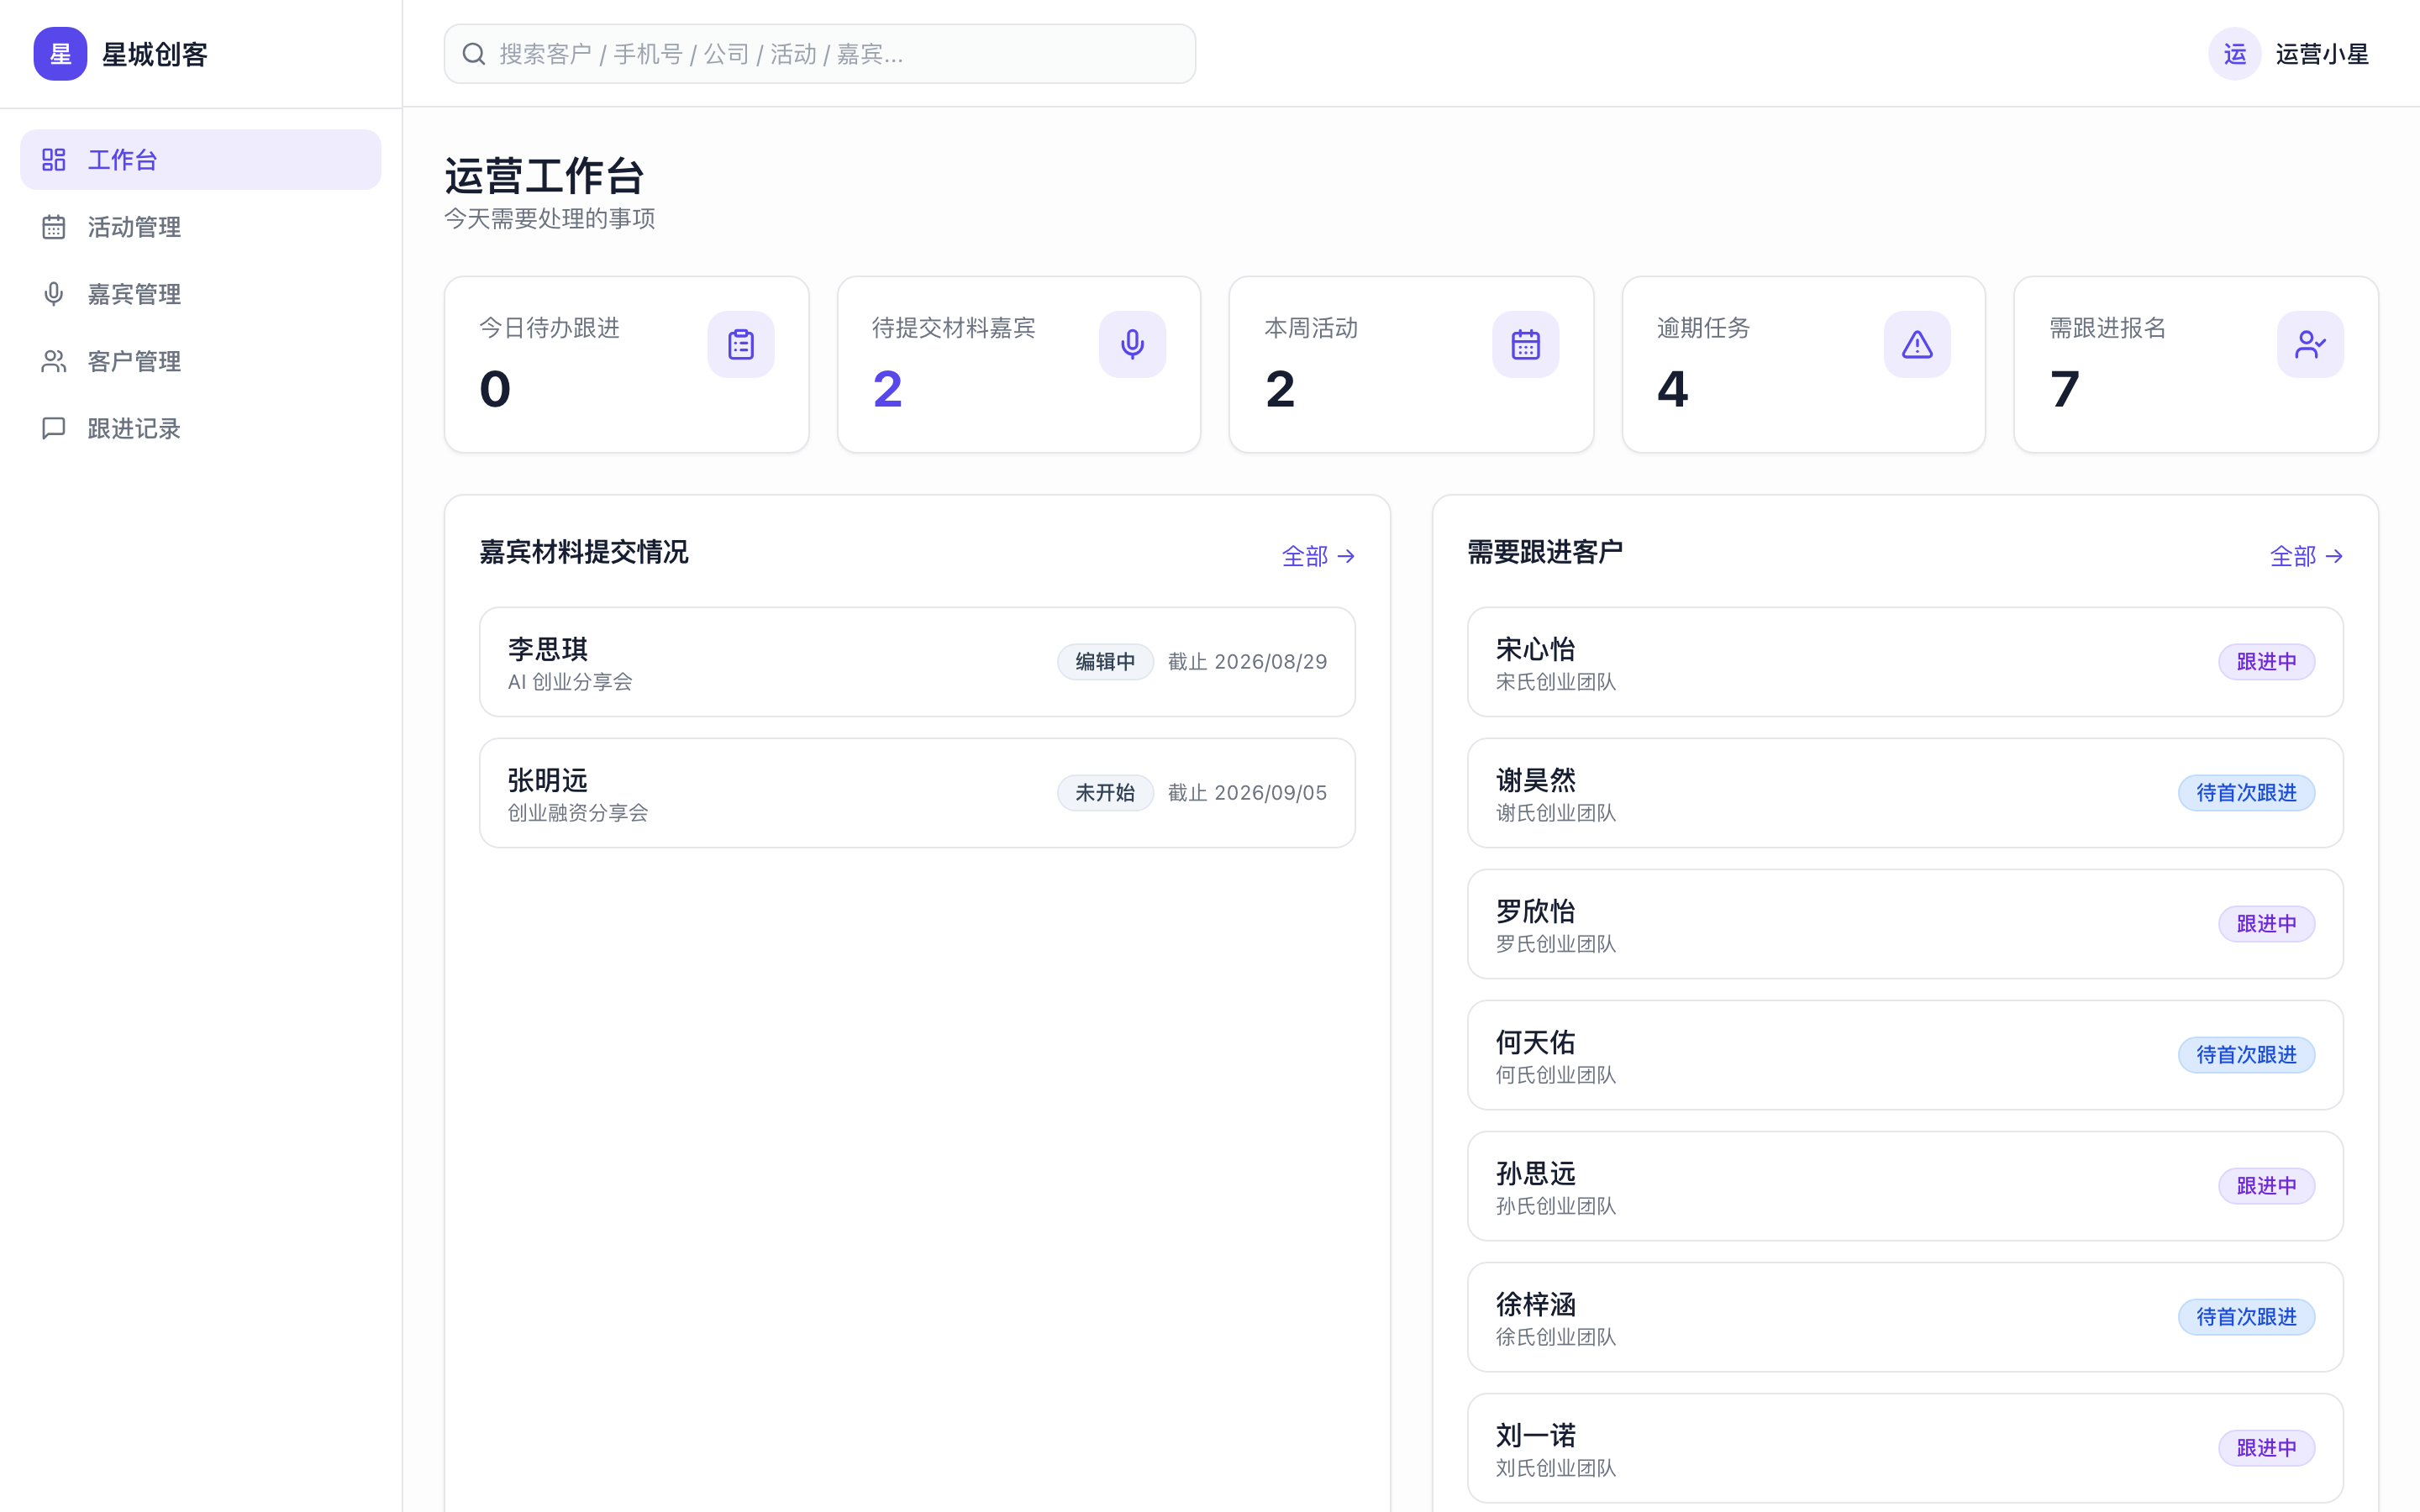Open the 李思琪 guest material row
This screenshot has width=2420, height=1512.
917,662
